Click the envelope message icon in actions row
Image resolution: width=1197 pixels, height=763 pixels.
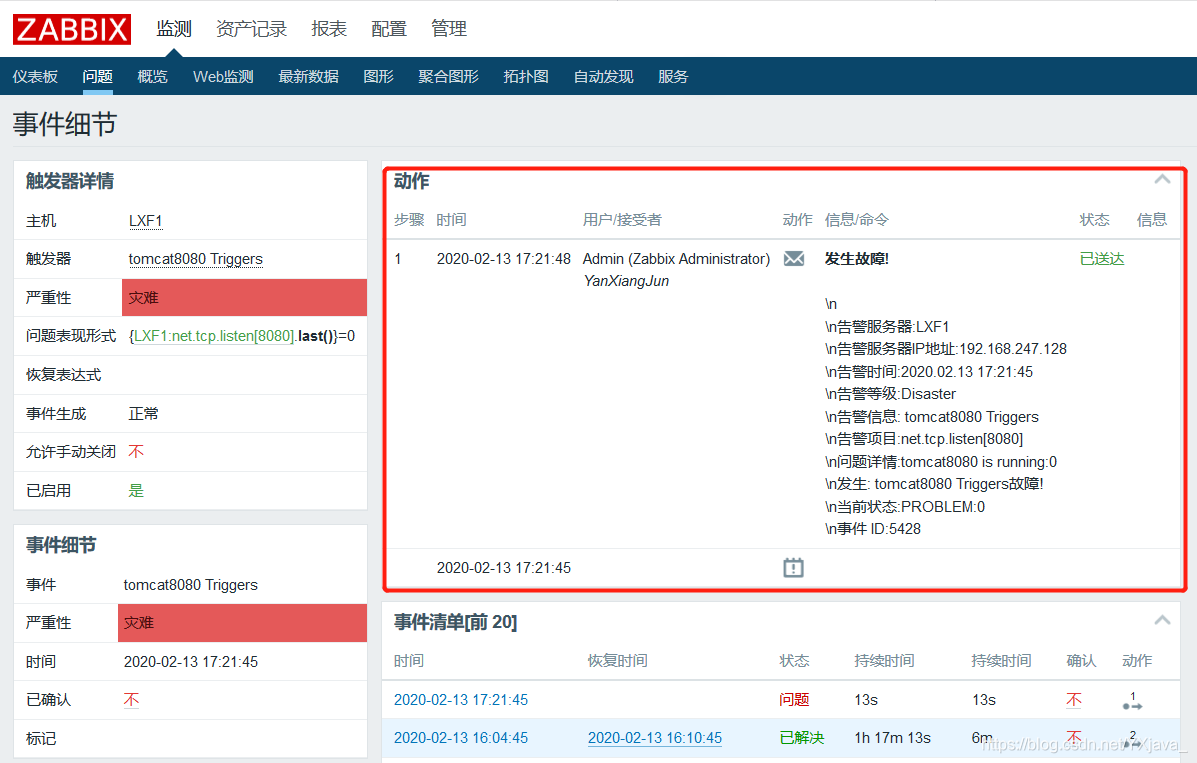794,258
